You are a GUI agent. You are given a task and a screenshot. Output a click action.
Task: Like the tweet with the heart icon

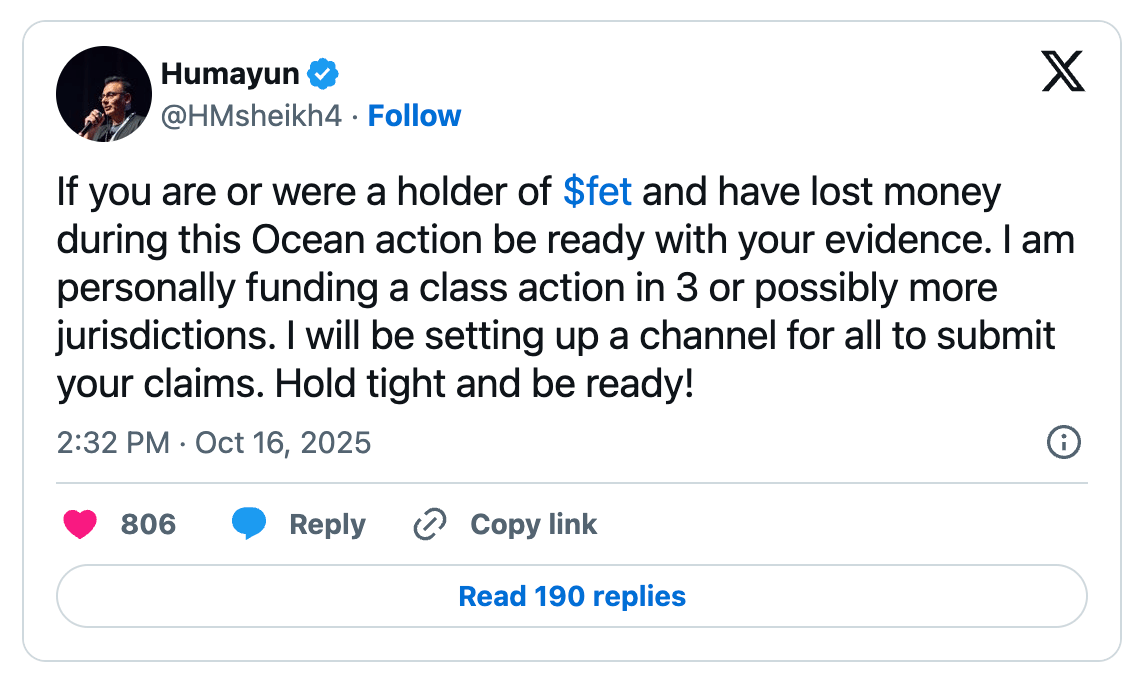(x=80, y=524)
